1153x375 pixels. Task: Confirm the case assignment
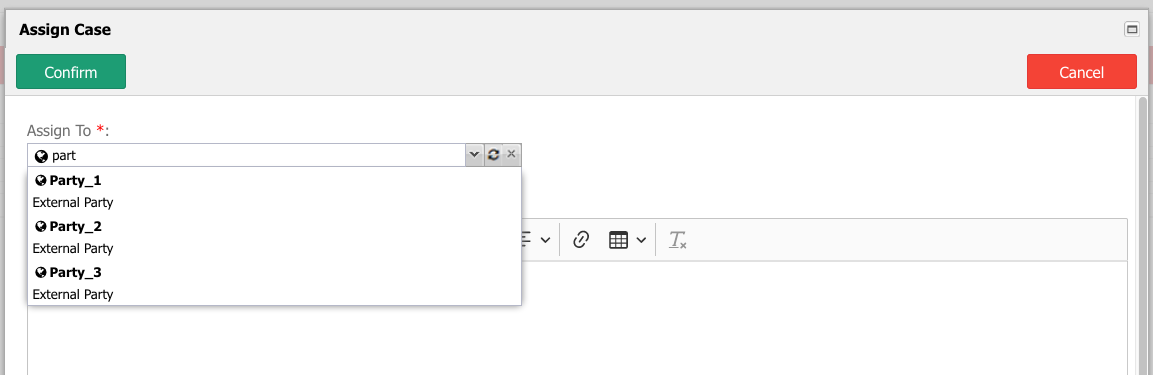pyautogui.click(x=71, y=71)
